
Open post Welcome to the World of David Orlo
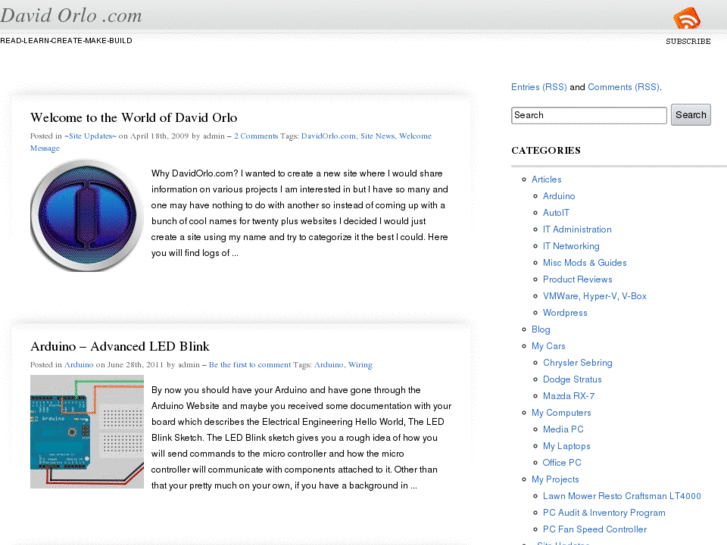pyautogui.click(x=134, y=117)
